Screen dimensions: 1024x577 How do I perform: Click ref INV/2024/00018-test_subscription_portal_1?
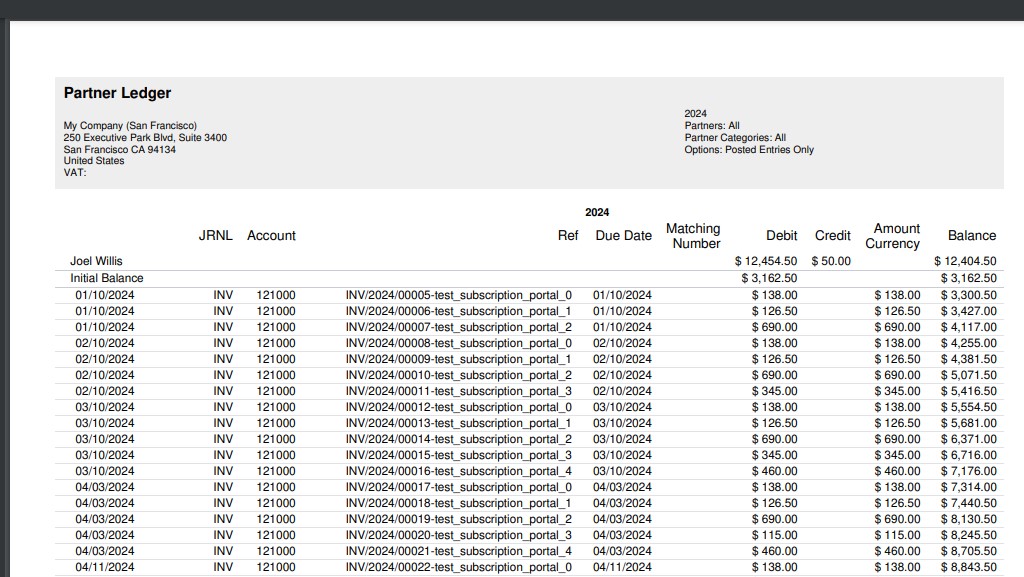point(458,503)
